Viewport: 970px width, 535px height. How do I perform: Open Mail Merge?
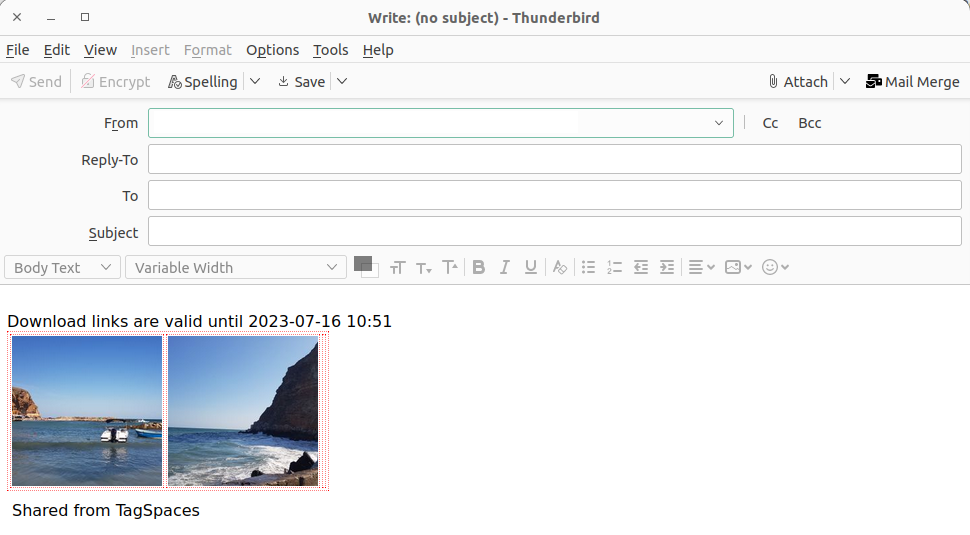pos(912,82)
